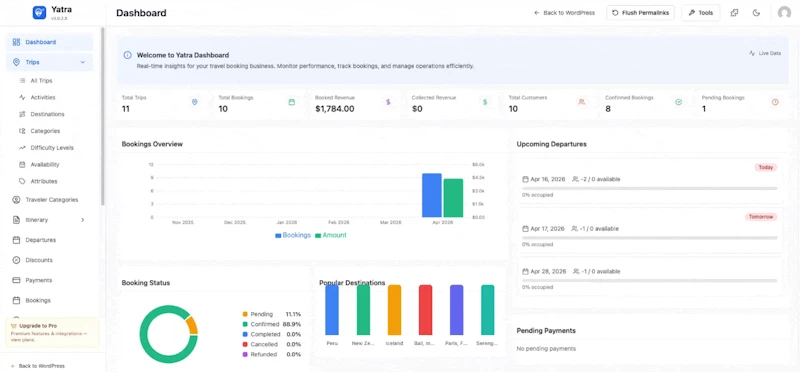Screen dimensions: 800x372
Task: Toggle the Amount legend entry
Action: pyautogui.click(x=331, y=235)
